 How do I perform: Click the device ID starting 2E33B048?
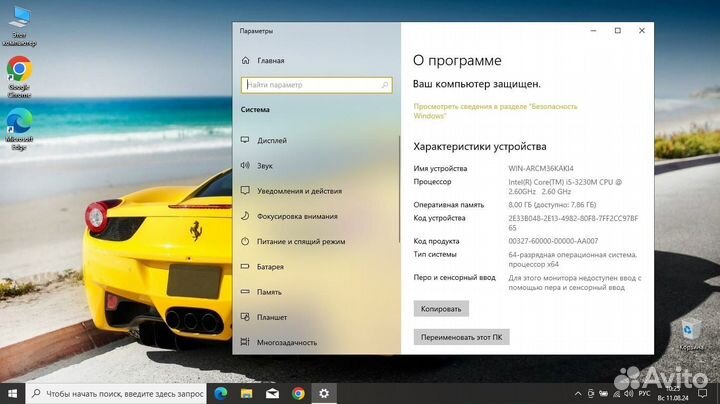(573, 223)
